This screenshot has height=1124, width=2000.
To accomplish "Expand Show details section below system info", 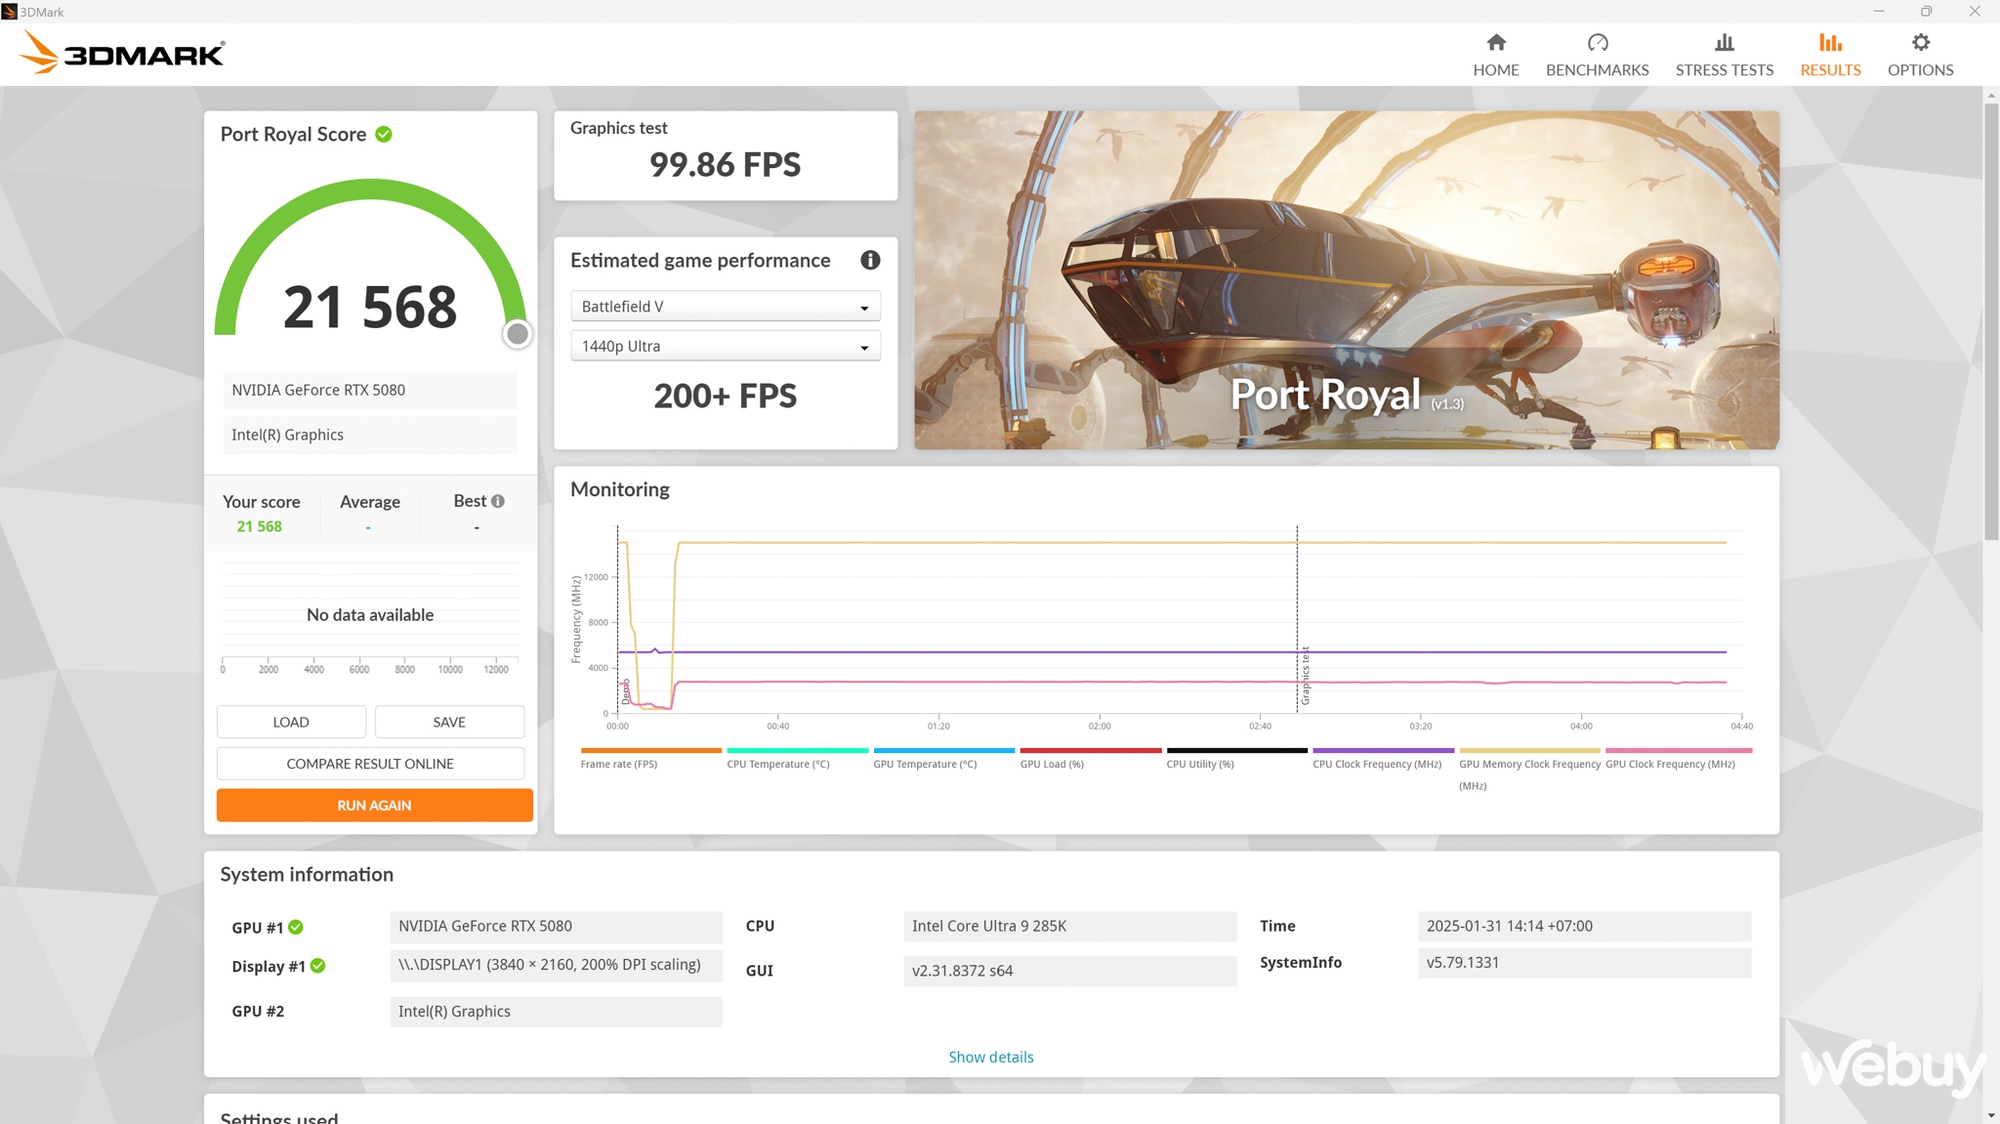I will coord(990,1057).
